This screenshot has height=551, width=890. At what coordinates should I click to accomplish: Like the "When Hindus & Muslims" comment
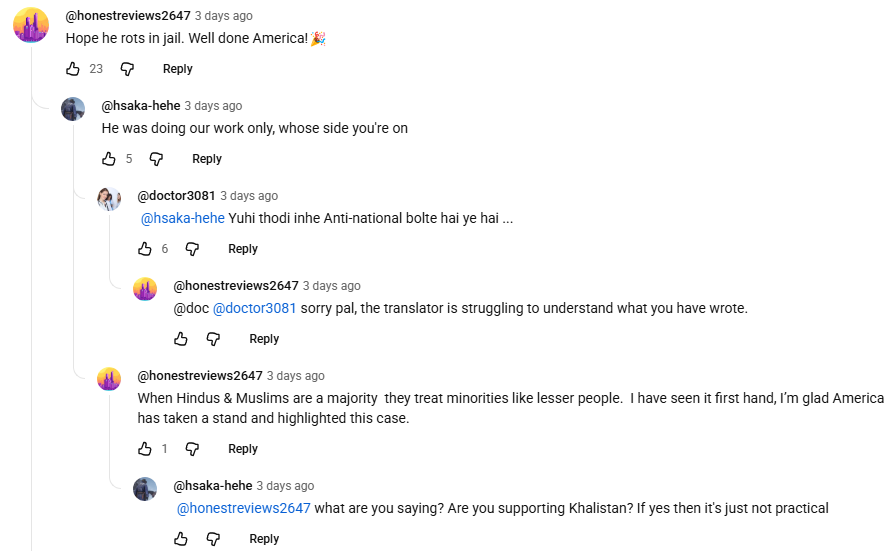pyautogui.click(x=145, y=449)
